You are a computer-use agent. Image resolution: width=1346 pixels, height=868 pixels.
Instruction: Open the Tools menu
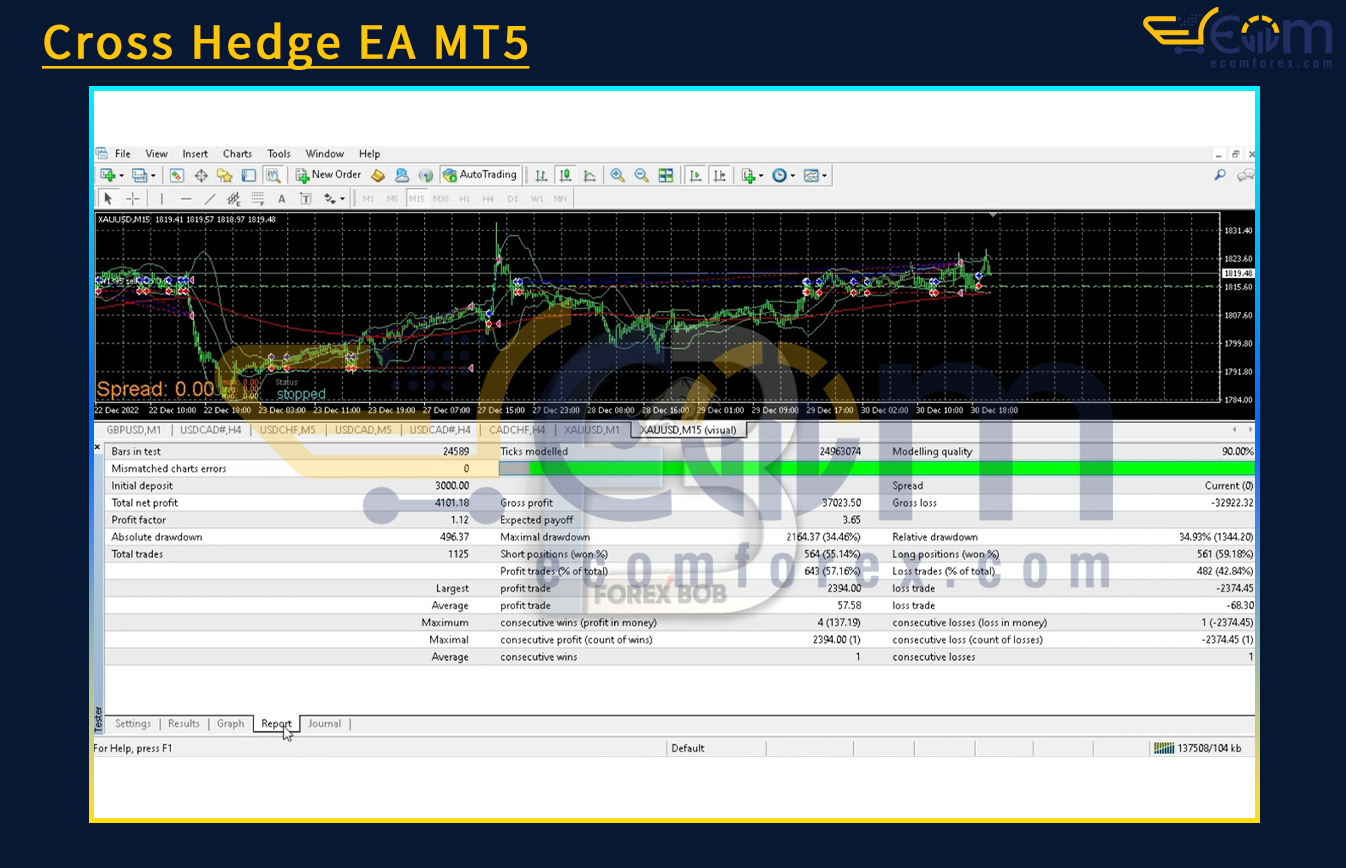point(279,154)
